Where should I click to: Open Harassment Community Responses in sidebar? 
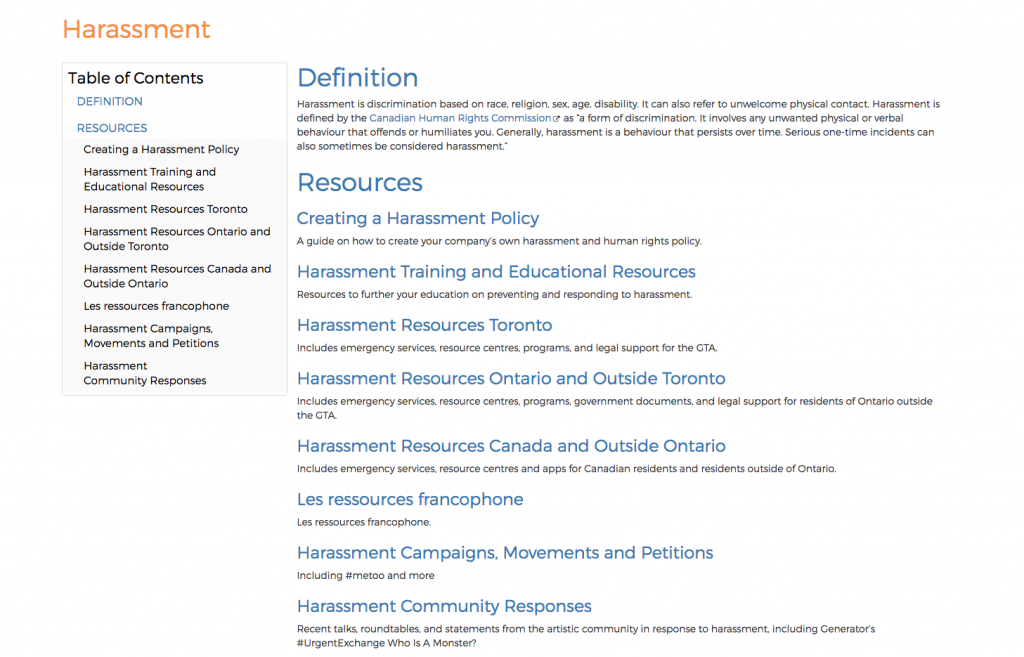pyautogui.click(x=145, y=373)
